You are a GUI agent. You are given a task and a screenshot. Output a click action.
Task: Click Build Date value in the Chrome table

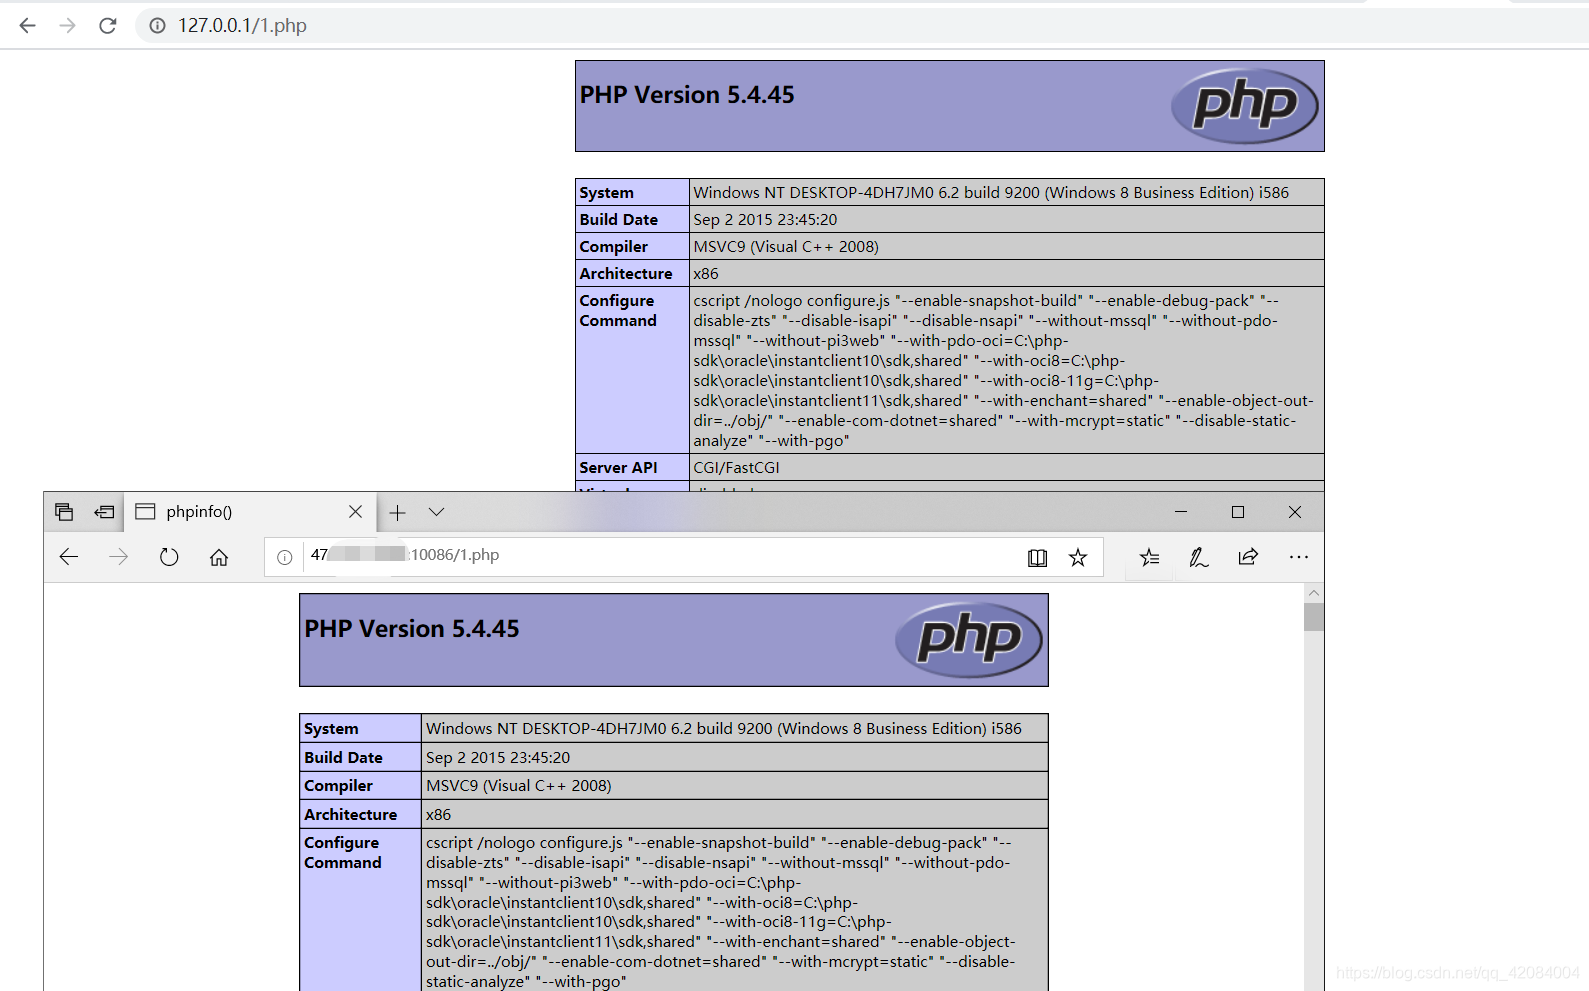(765, 220)
